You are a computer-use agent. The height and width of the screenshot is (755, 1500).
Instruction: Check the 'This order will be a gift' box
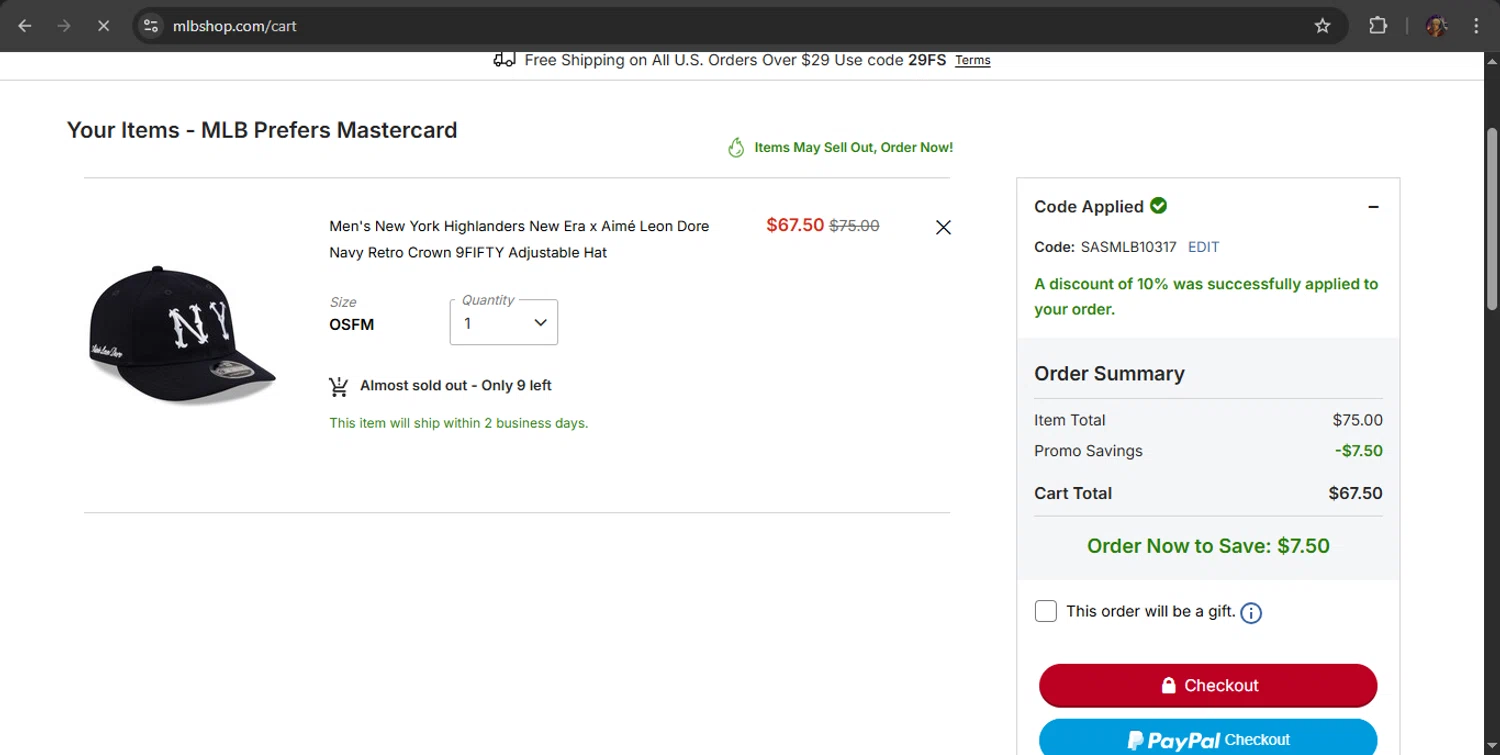1046,611
